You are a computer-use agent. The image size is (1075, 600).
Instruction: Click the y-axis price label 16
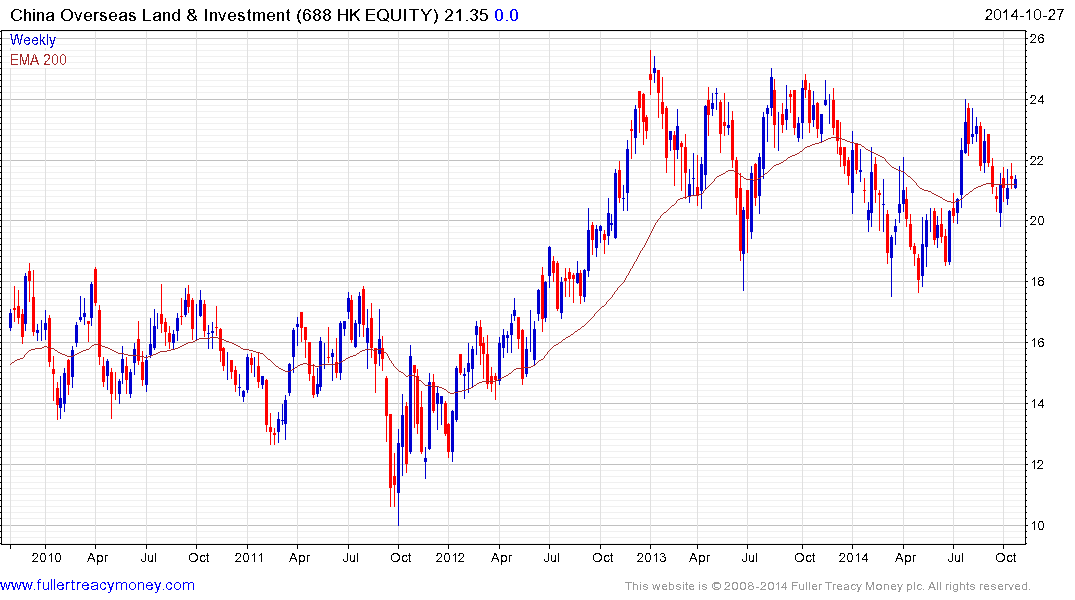pos(1037,343)
